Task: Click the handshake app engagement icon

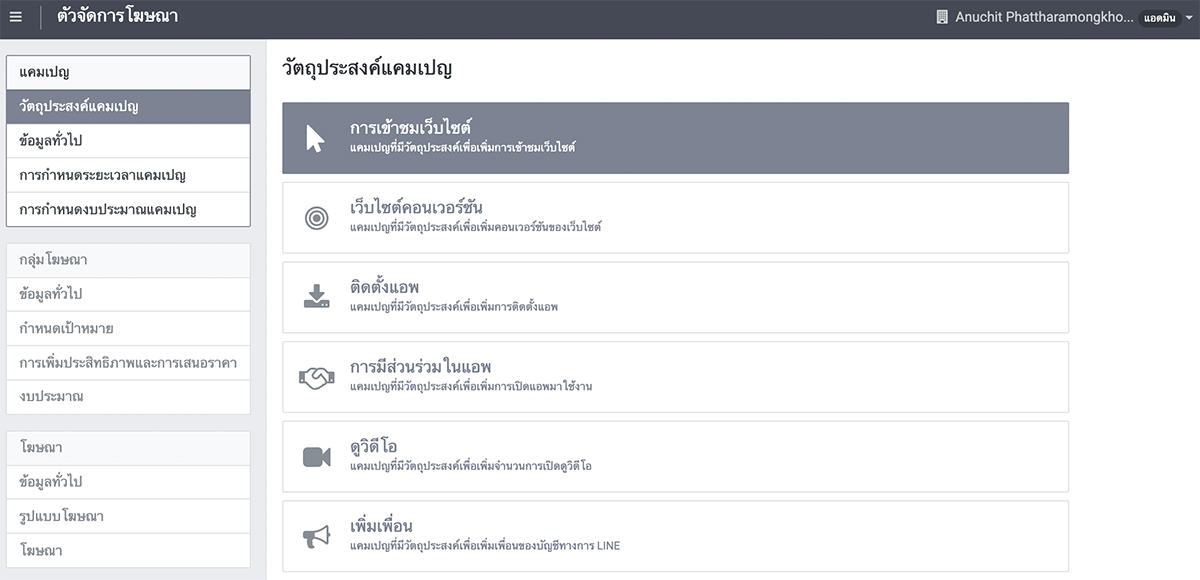Action: [x=316, y=377]
